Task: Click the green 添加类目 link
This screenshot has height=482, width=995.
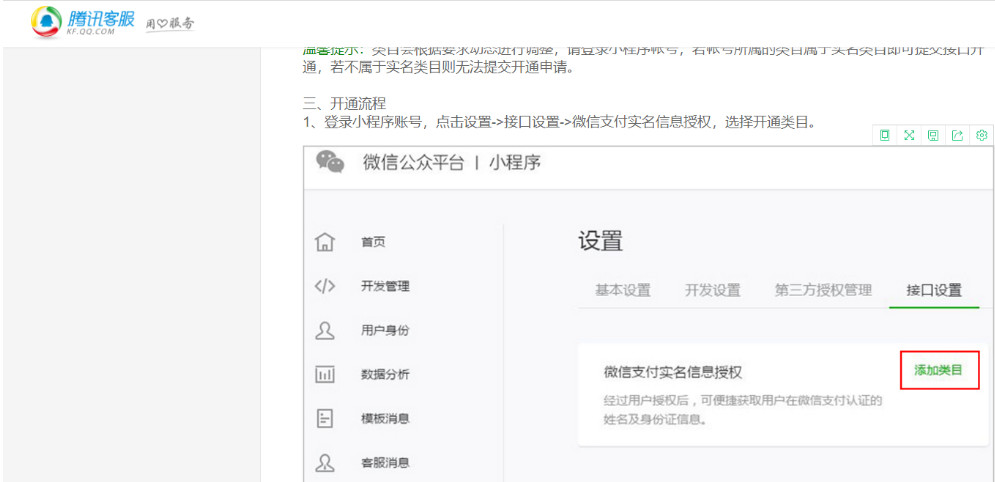Action: point(938,370)
